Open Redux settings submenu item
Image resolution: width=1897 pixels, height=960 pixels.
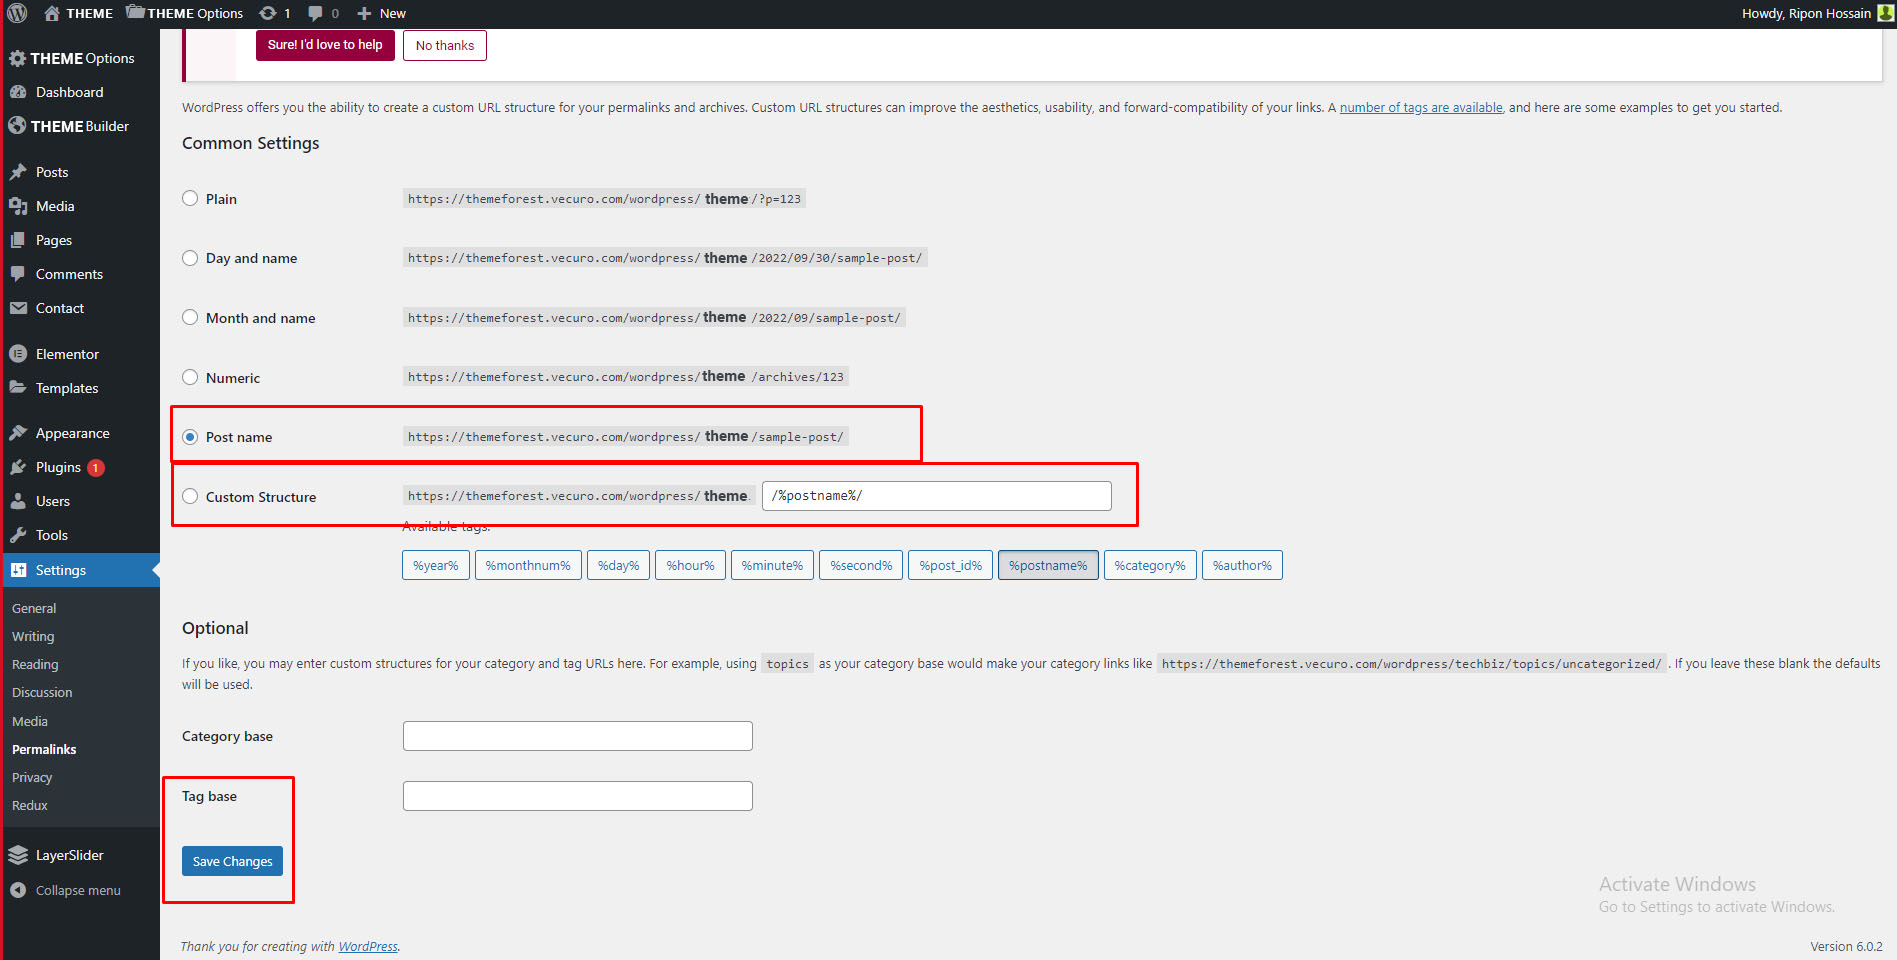[30, 805]
